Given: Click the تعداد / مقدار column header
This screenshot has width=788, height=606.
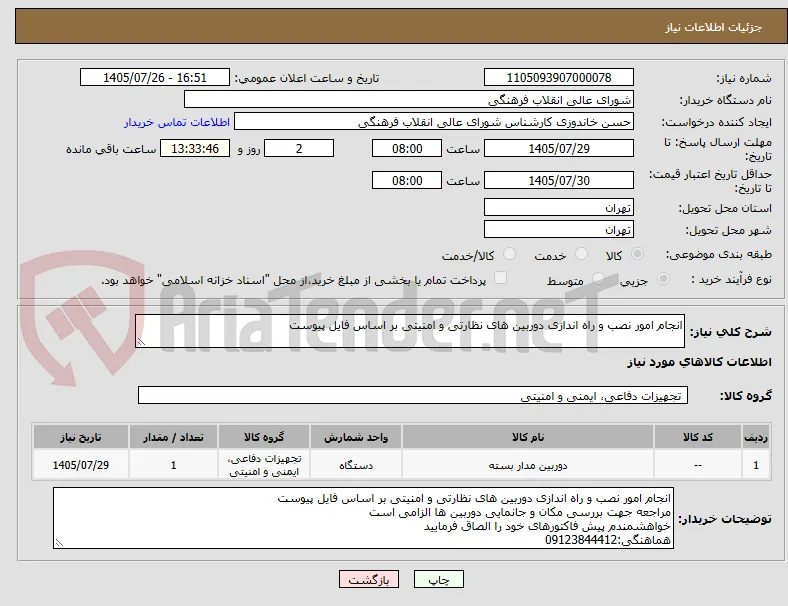Looking at the screenshot, I should [x=173, y=437].
